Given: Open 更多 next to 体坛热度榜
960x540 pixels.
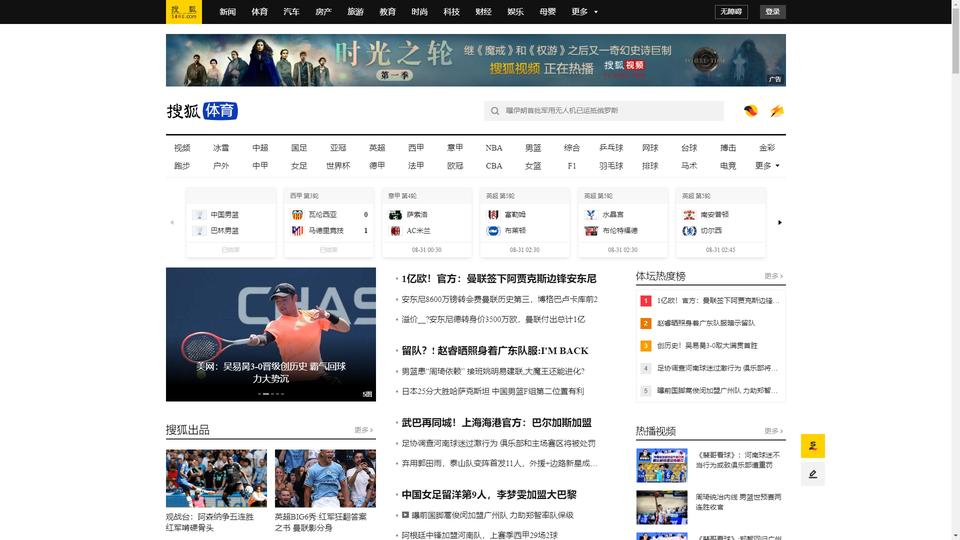Looking at the screenshot, I should pyautogui.click(x=773, y=276).
